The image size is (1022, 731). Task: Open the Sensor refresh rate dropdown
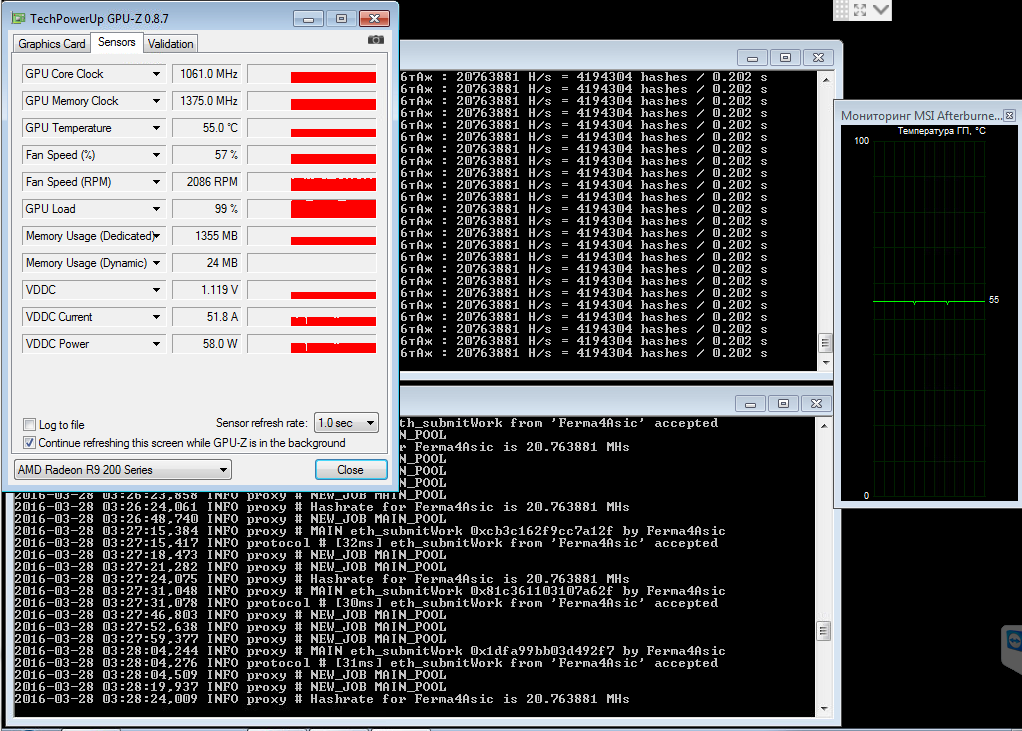tap(346, 423)
